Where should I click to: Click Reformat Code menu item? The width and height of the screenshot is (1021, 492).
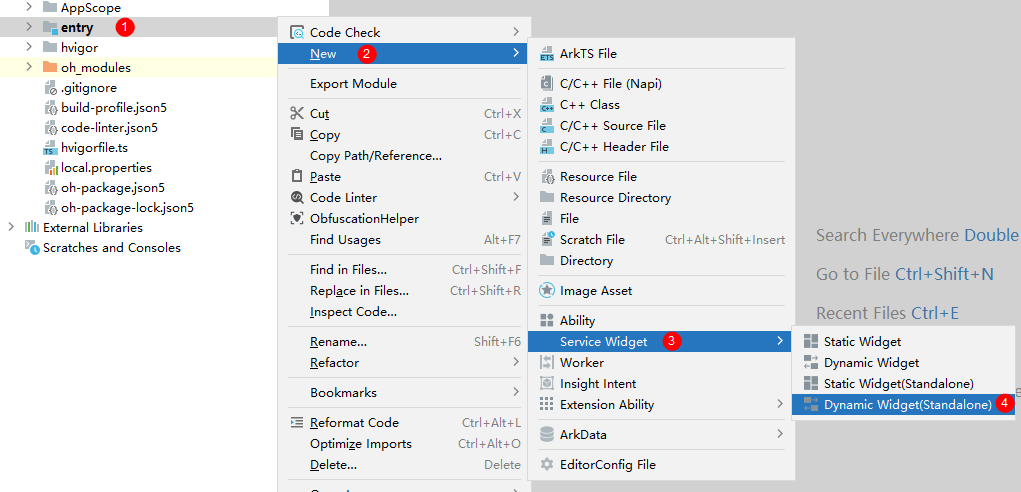354,423
